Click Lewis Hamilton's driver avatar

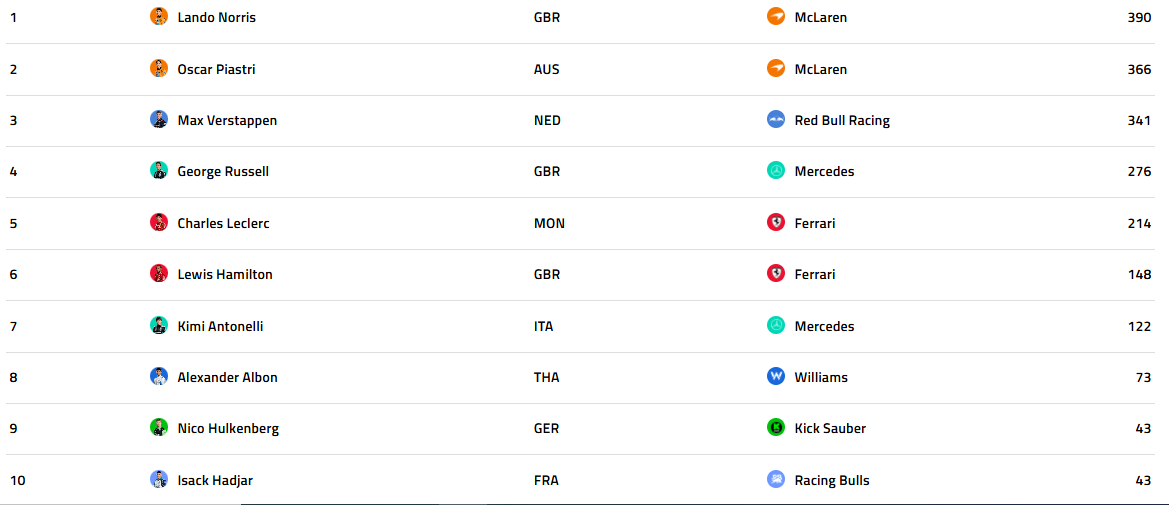[159, 274]
